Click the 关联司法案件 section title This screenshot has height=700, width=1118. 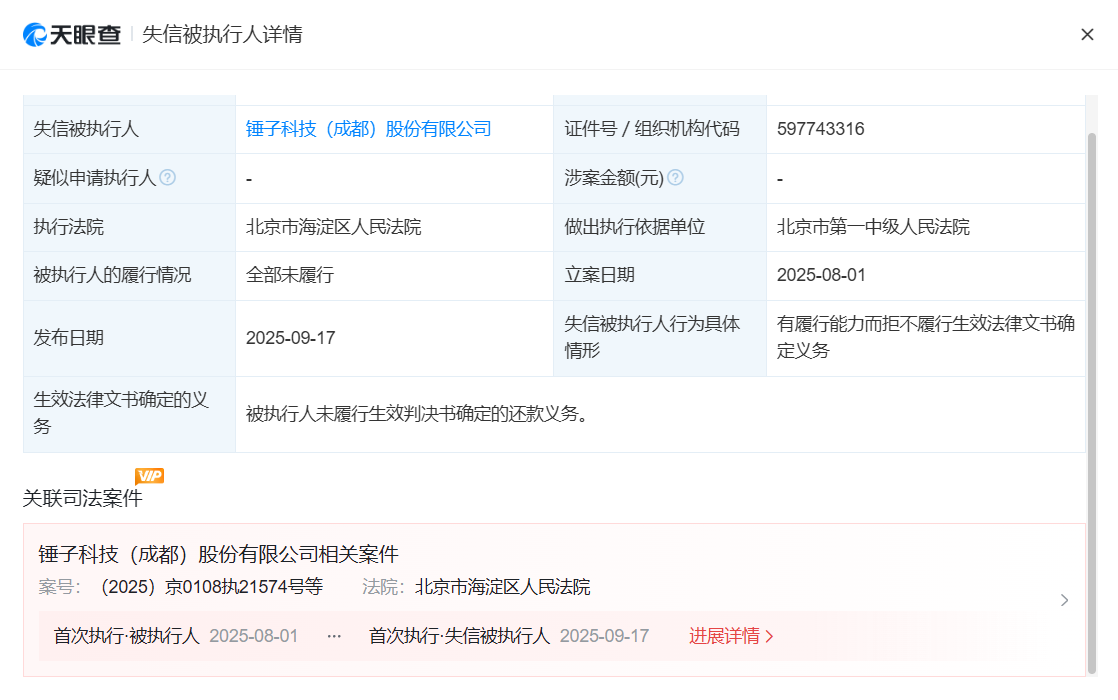(83, 498)
